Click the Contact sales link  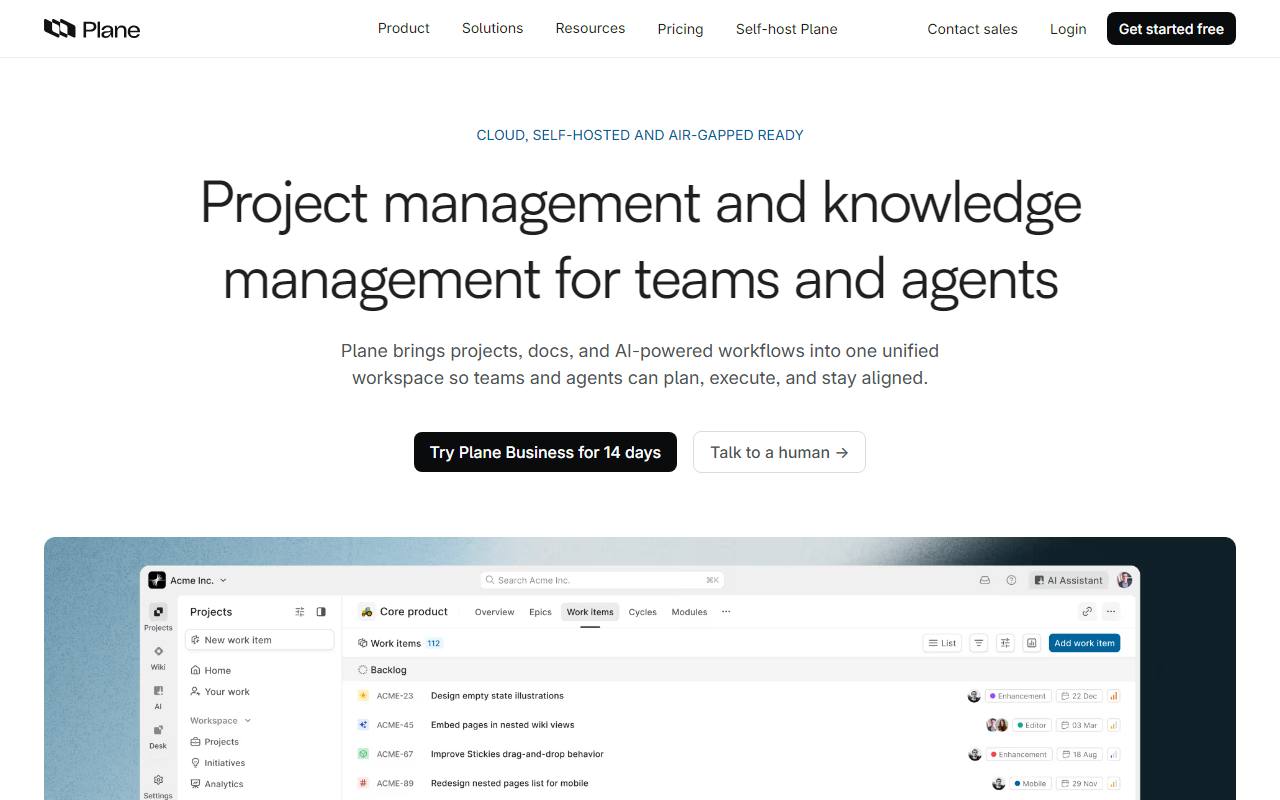(x=972, y=29)
